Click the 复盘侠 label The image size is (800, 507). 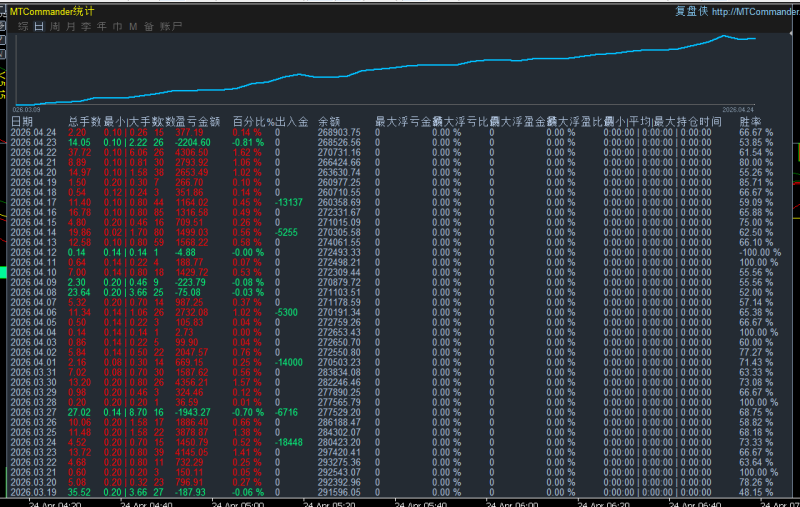click(692, 11)
